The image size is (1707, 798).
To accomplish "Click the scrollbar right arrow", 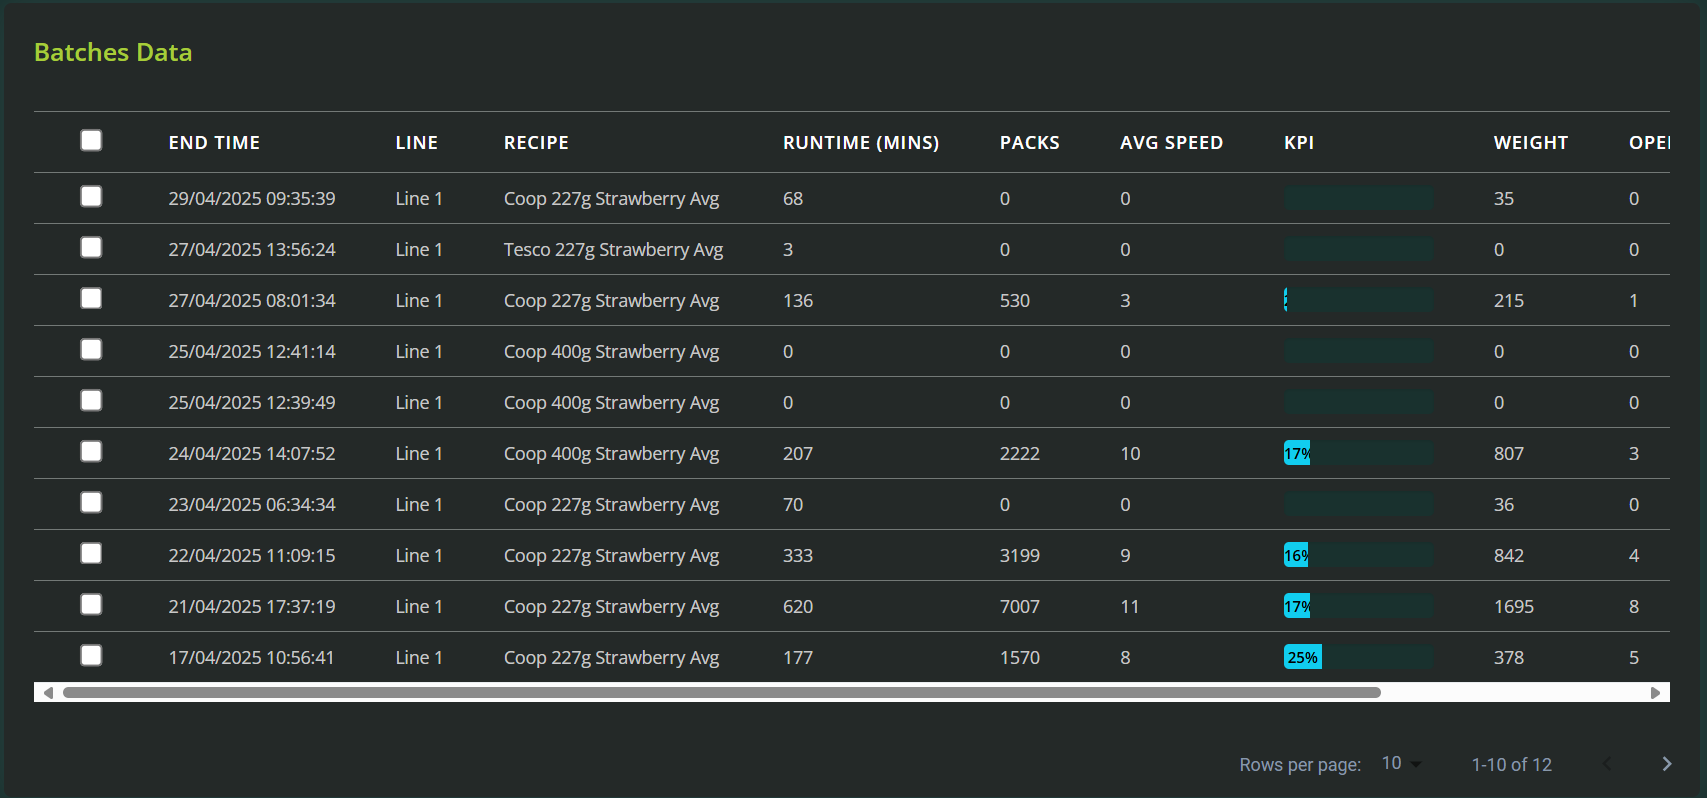I will [1656, 692].
